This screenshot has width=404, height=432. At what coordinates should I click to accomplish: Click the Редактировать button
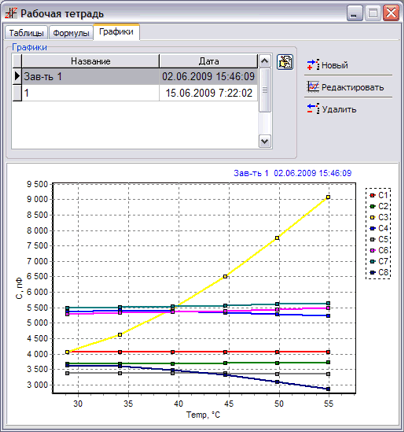click(346, 87)
